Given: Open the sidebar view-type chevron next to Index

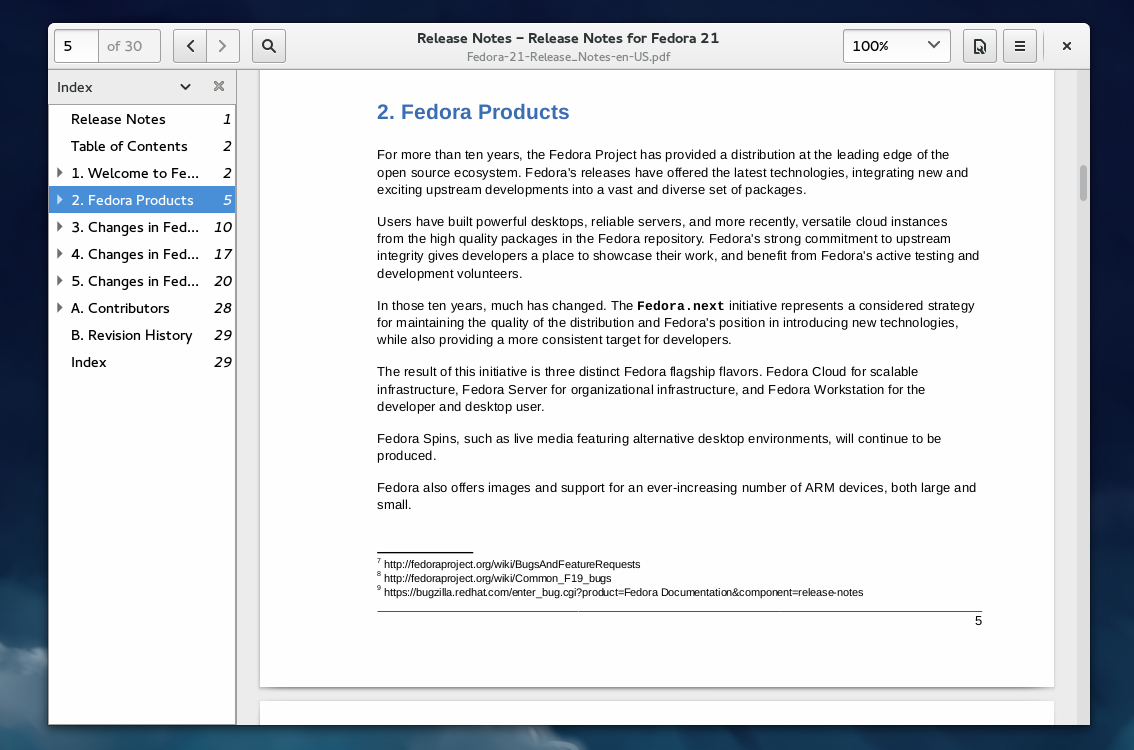Looking at the screenshot, I should (184, 87).
